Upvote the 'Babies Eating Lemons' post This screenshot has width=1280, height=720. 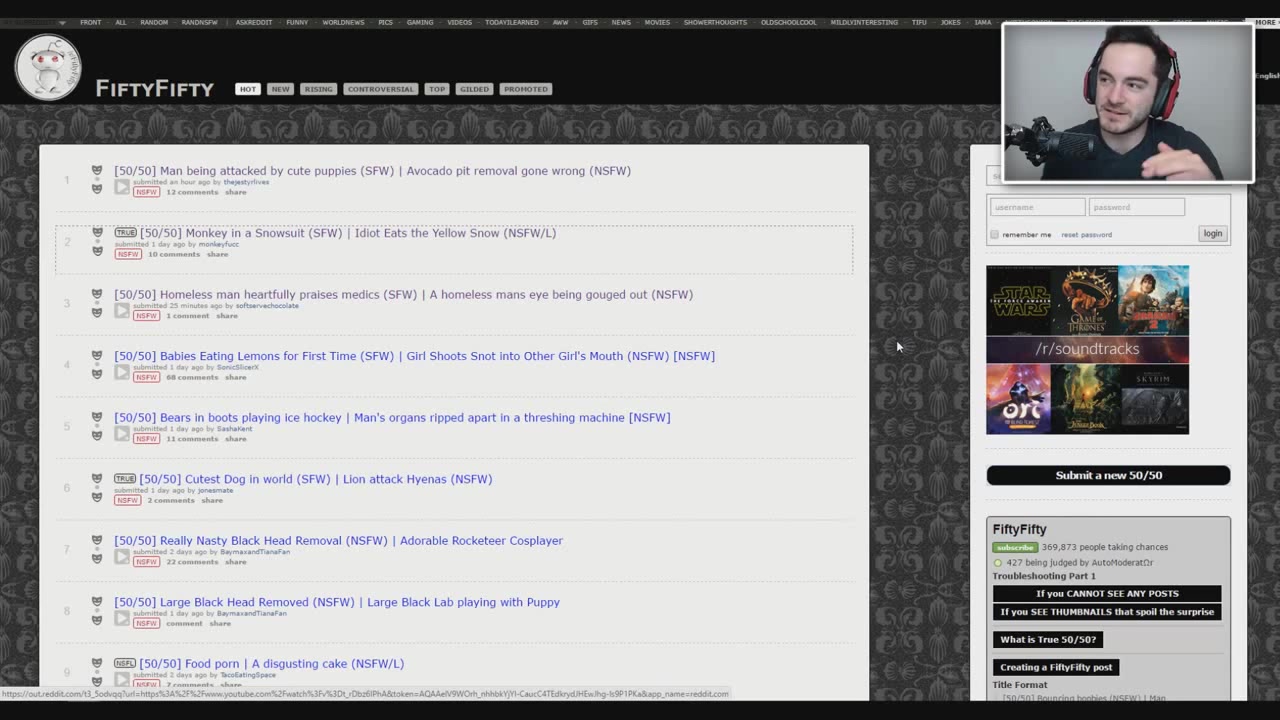pos(97,355)
